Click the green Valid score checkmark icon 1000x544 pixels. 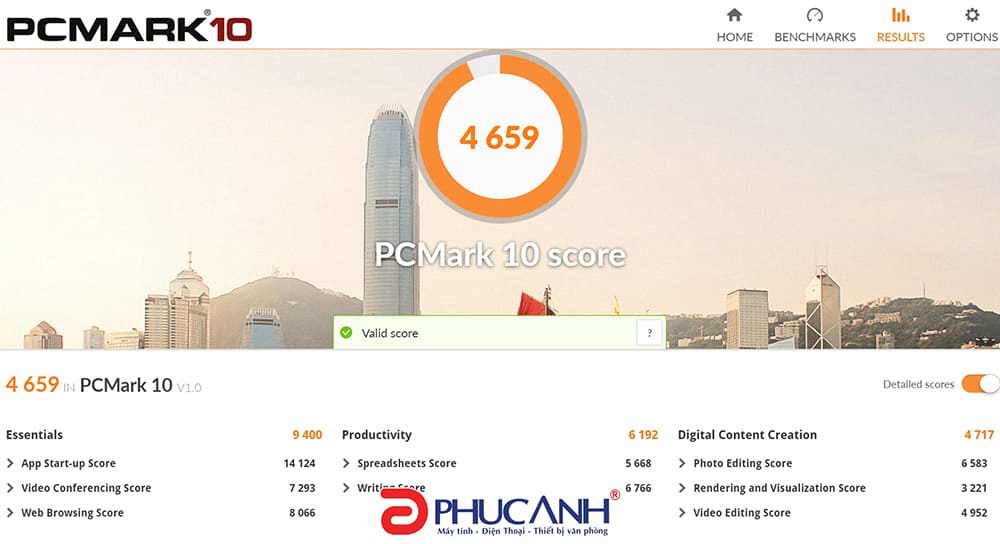coord(346,332)
